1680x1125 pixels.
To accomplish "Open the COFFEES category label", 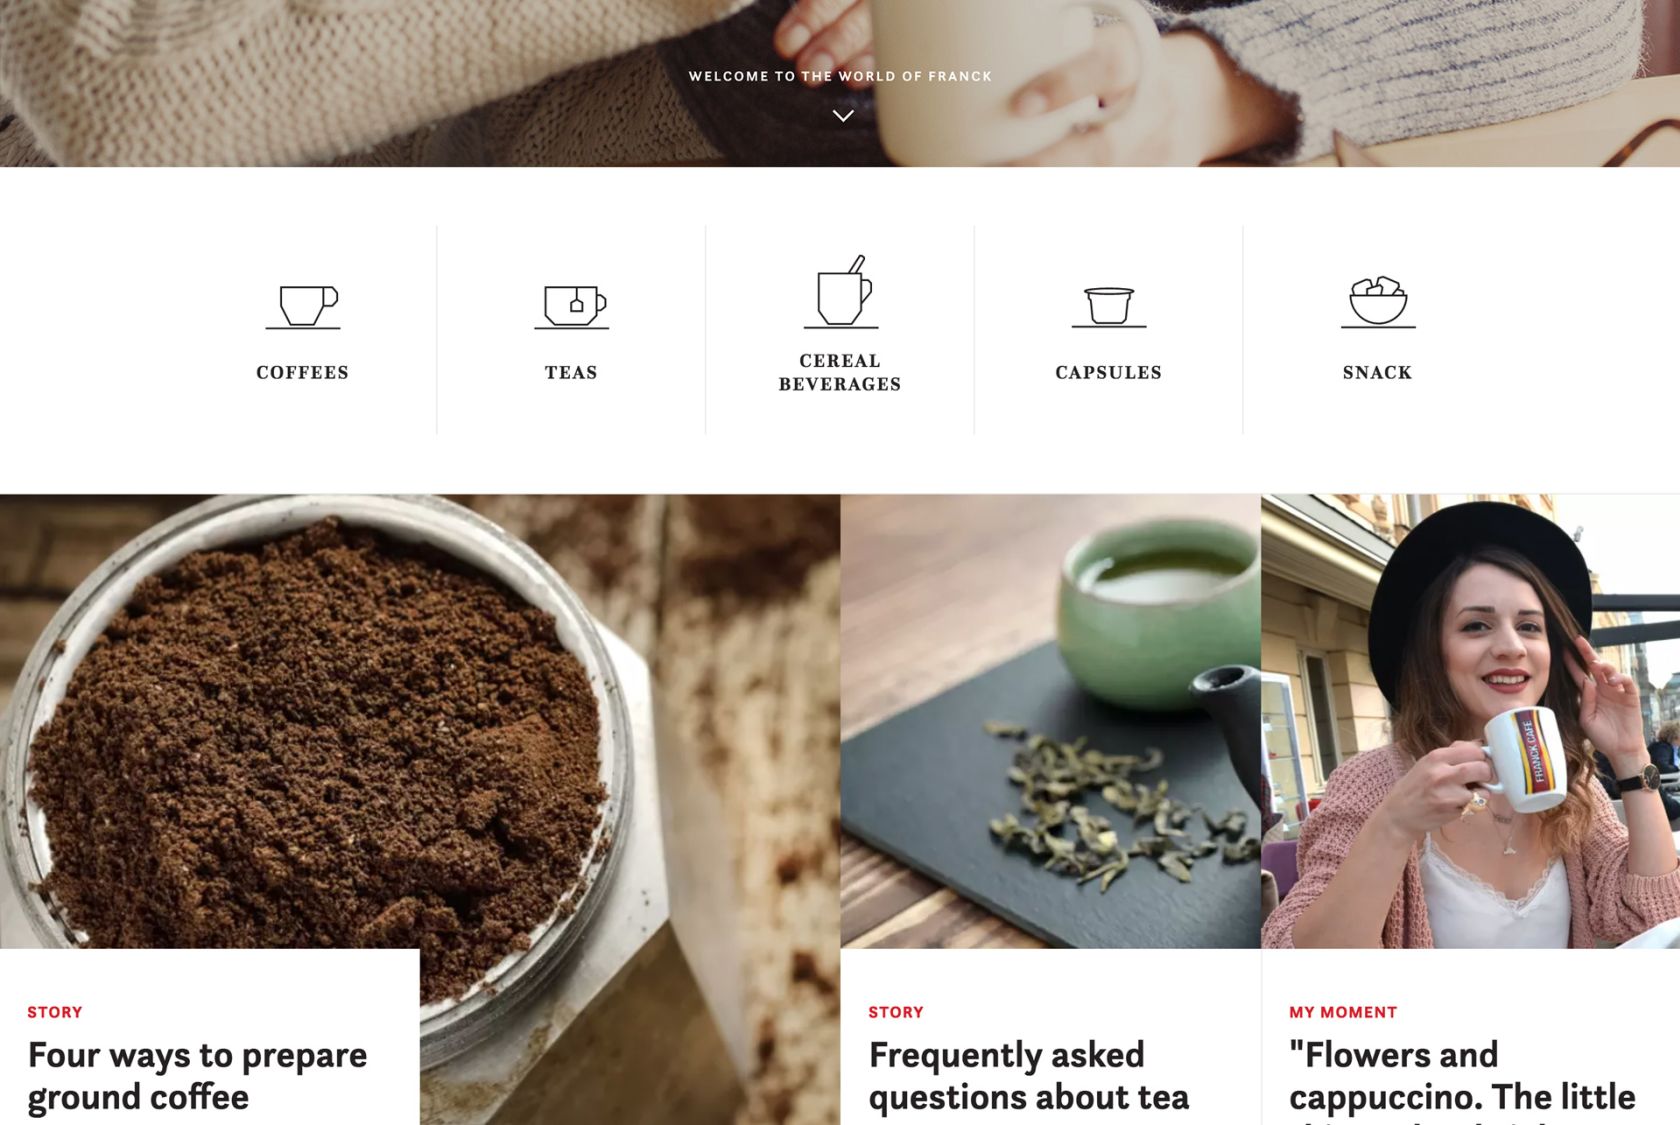I will [x=302, y=372].
